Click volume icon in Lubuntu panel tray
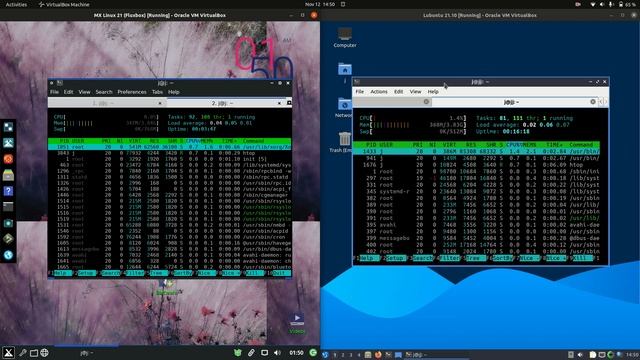 point(580,355)
